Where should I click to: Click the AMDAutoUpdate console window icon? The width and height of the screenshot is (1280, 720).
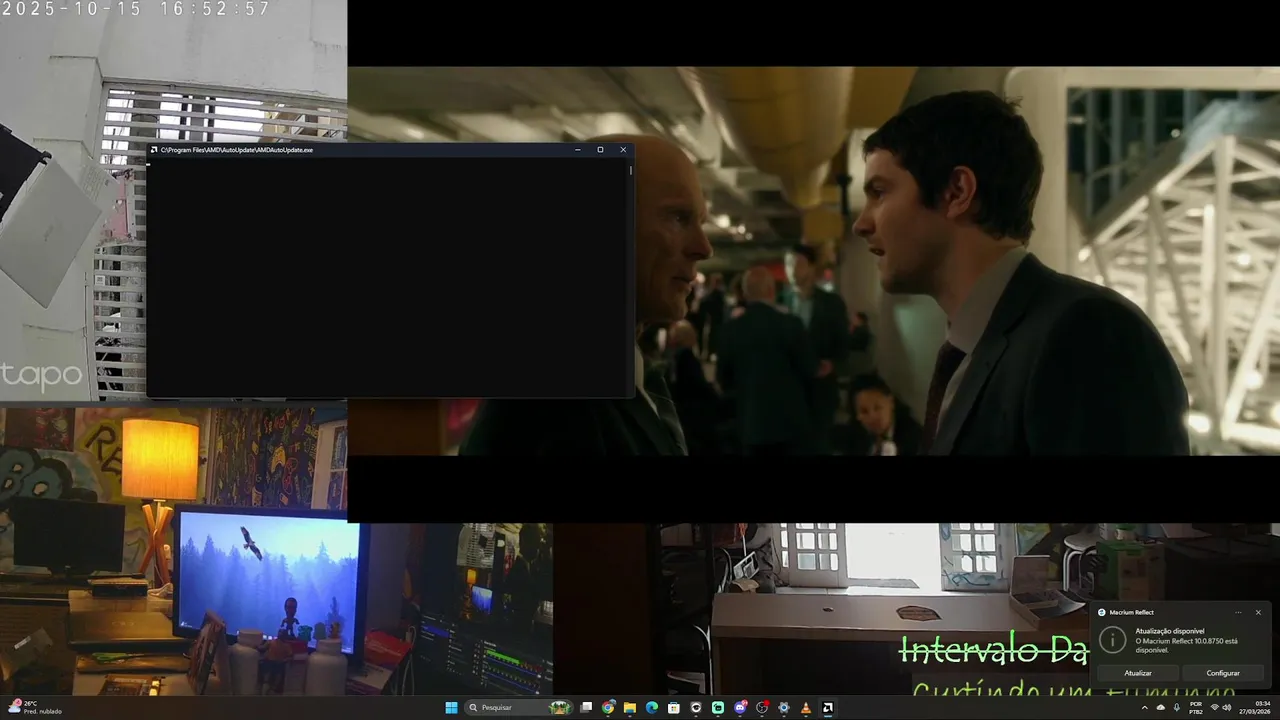pyautogui.click(x=154, y=150)
